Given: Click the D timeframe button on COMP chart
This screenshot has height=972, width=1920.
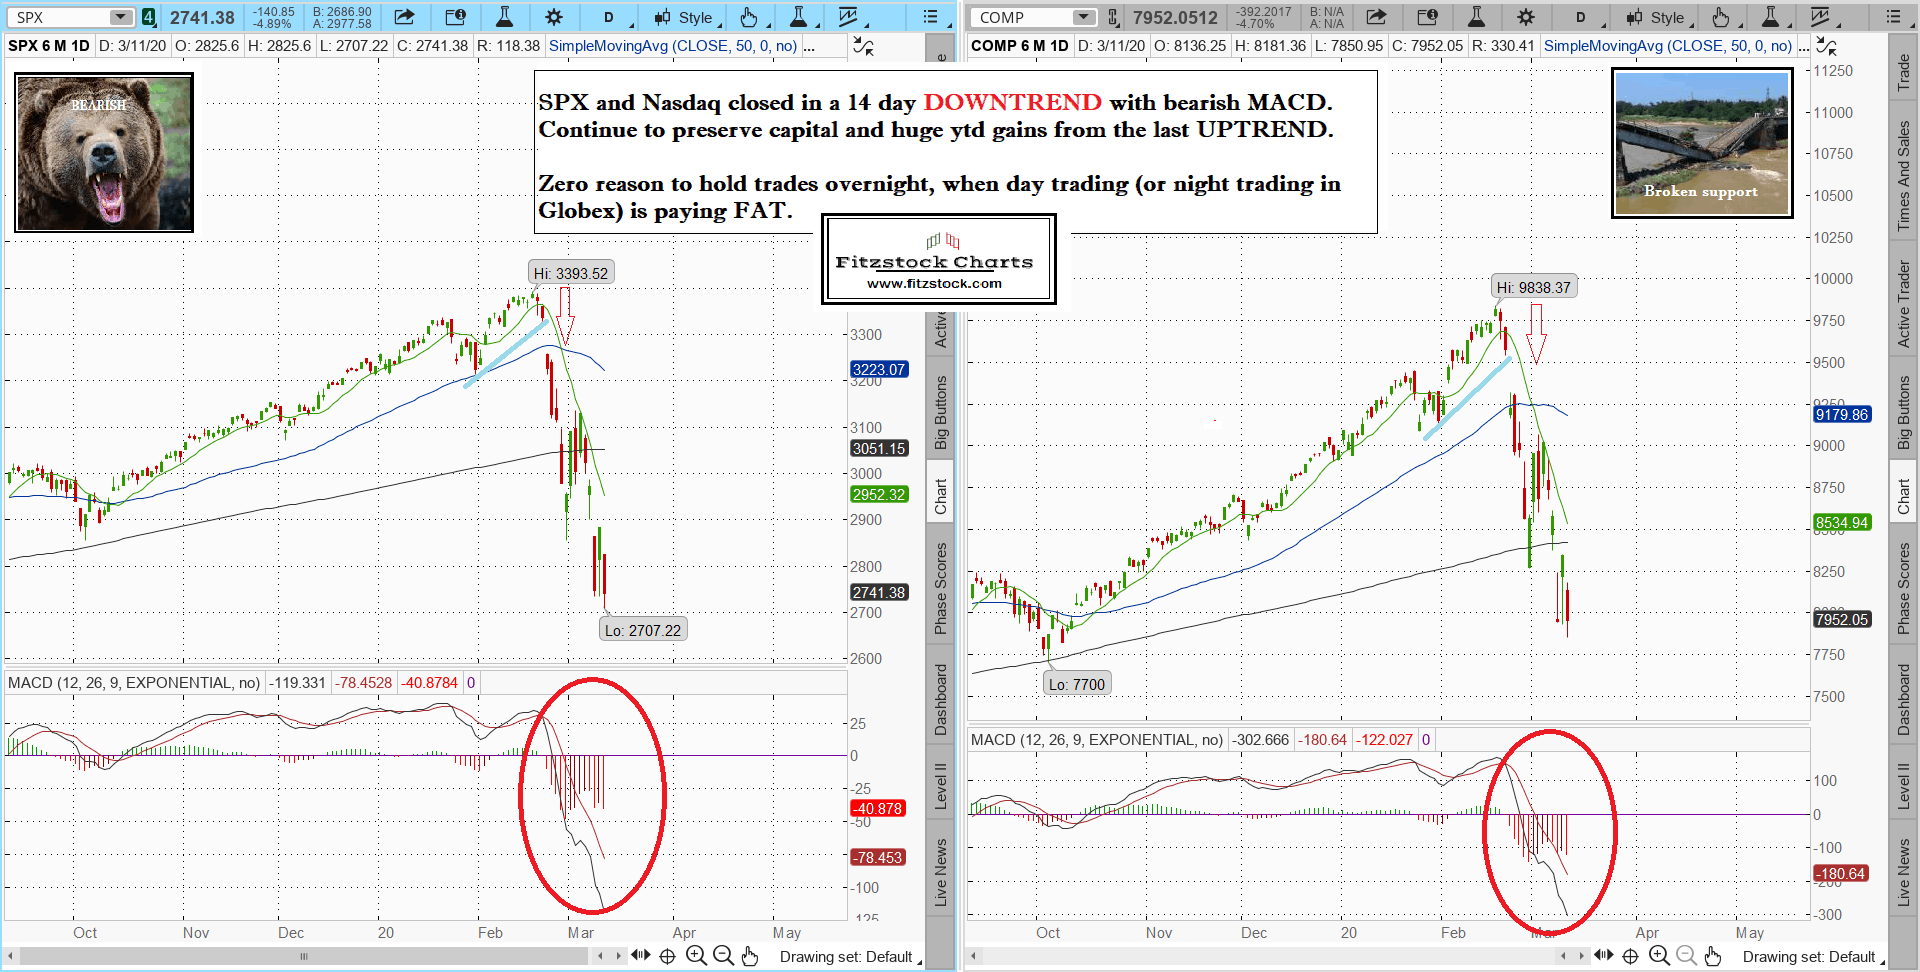Looking at the screenshot, I should click(x=1580, y=17).
